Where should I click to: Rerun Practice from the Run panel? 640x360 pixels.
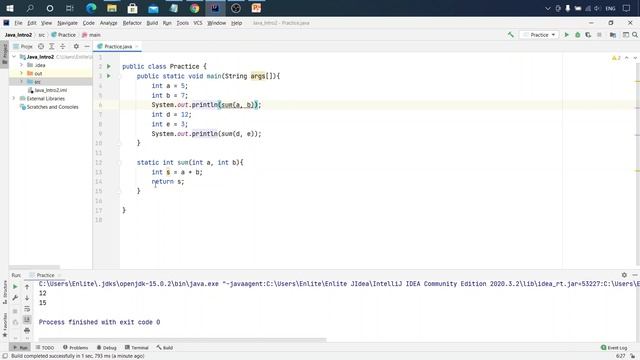[x=15, y=287]
